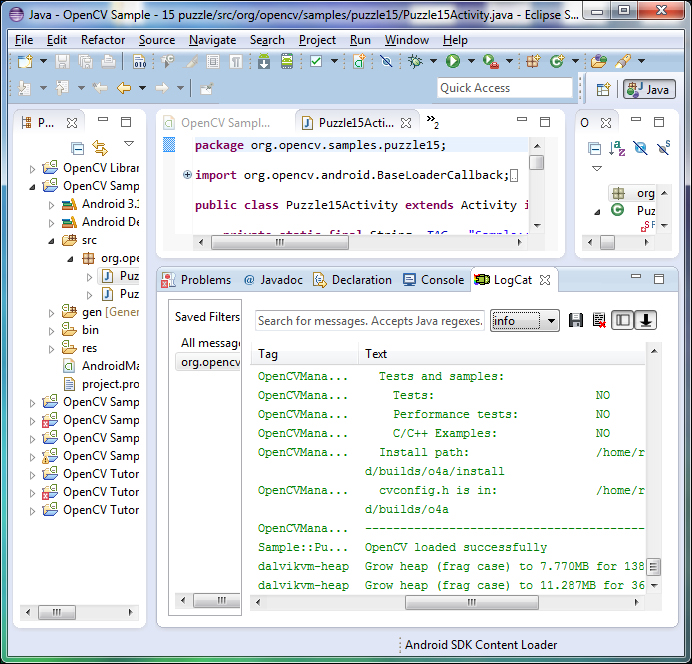Click the Print toolbar icon
The height and width of the screenshot is (664, 692).
pyautogui.click(x=109, y=61)
